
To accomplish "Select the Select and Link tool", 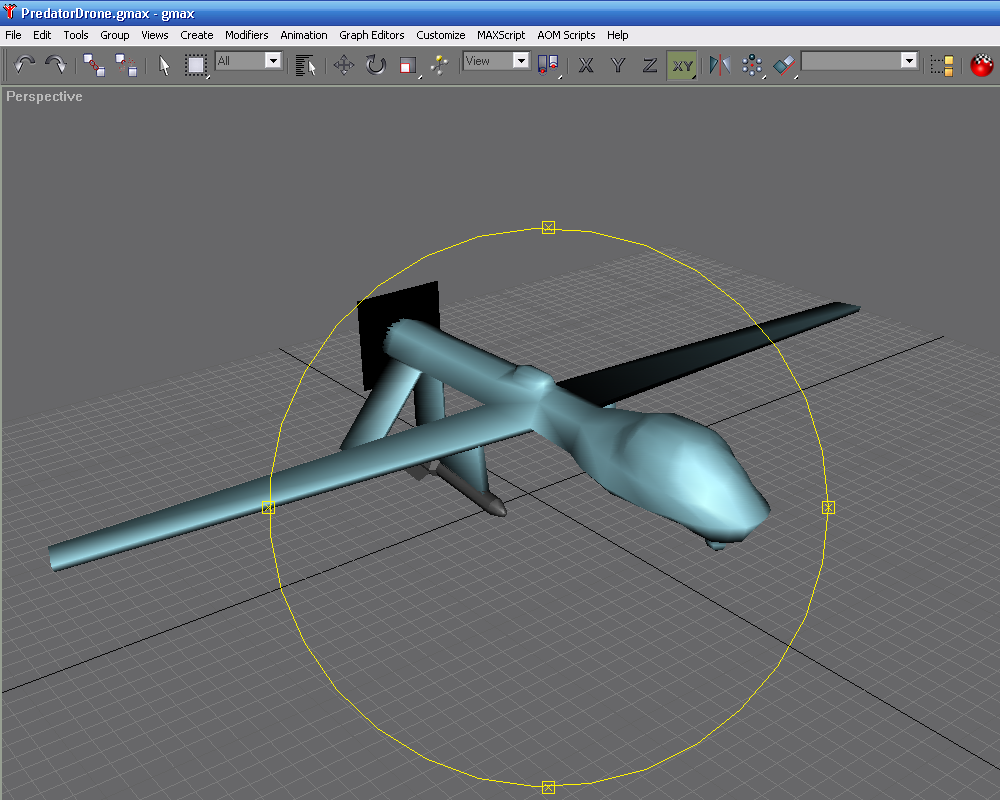I will pyautogui.click(x=94, y=64).
